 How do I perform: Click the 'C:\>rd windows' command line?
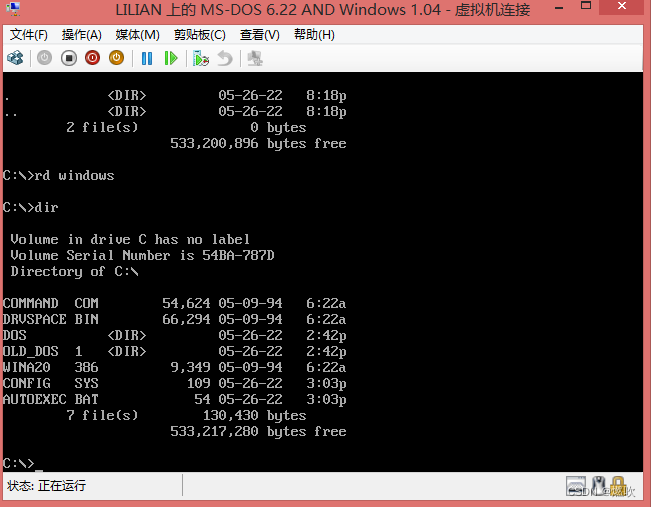[x=59, y=176]
